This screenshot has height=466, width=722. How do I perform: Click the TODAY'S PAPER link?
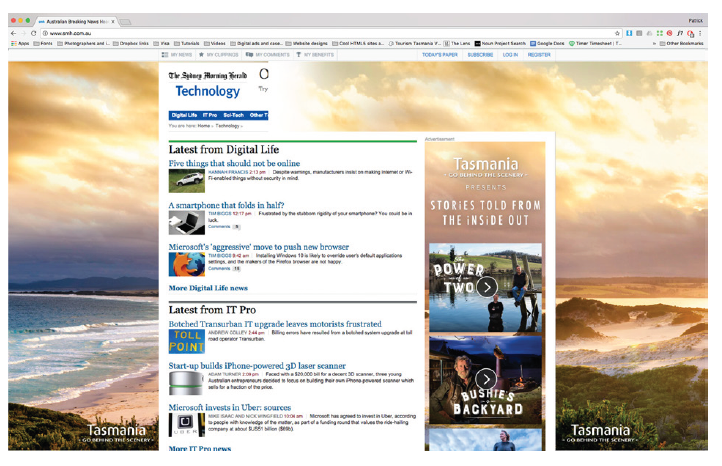tap(440, 54)
